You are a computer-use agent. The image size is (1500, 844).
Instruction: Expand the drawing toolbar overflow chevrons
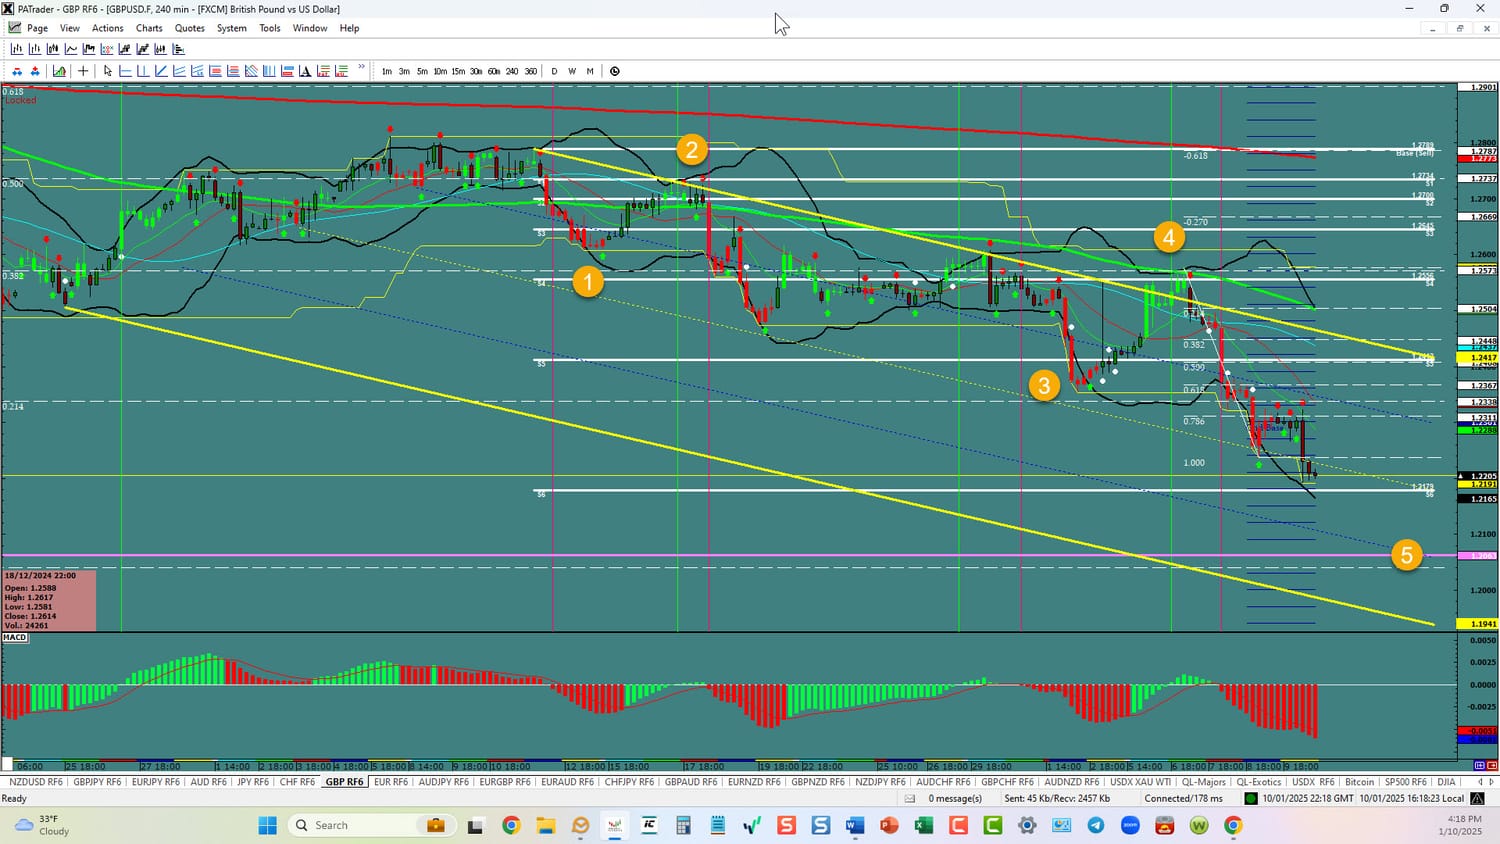pos(361,67)
